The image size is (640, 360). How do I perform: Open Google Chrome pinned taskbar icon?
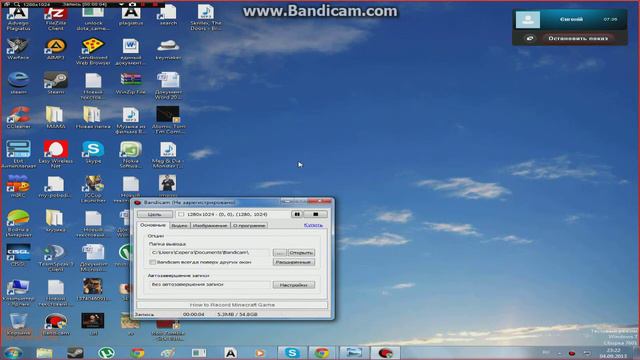[138, 353]
